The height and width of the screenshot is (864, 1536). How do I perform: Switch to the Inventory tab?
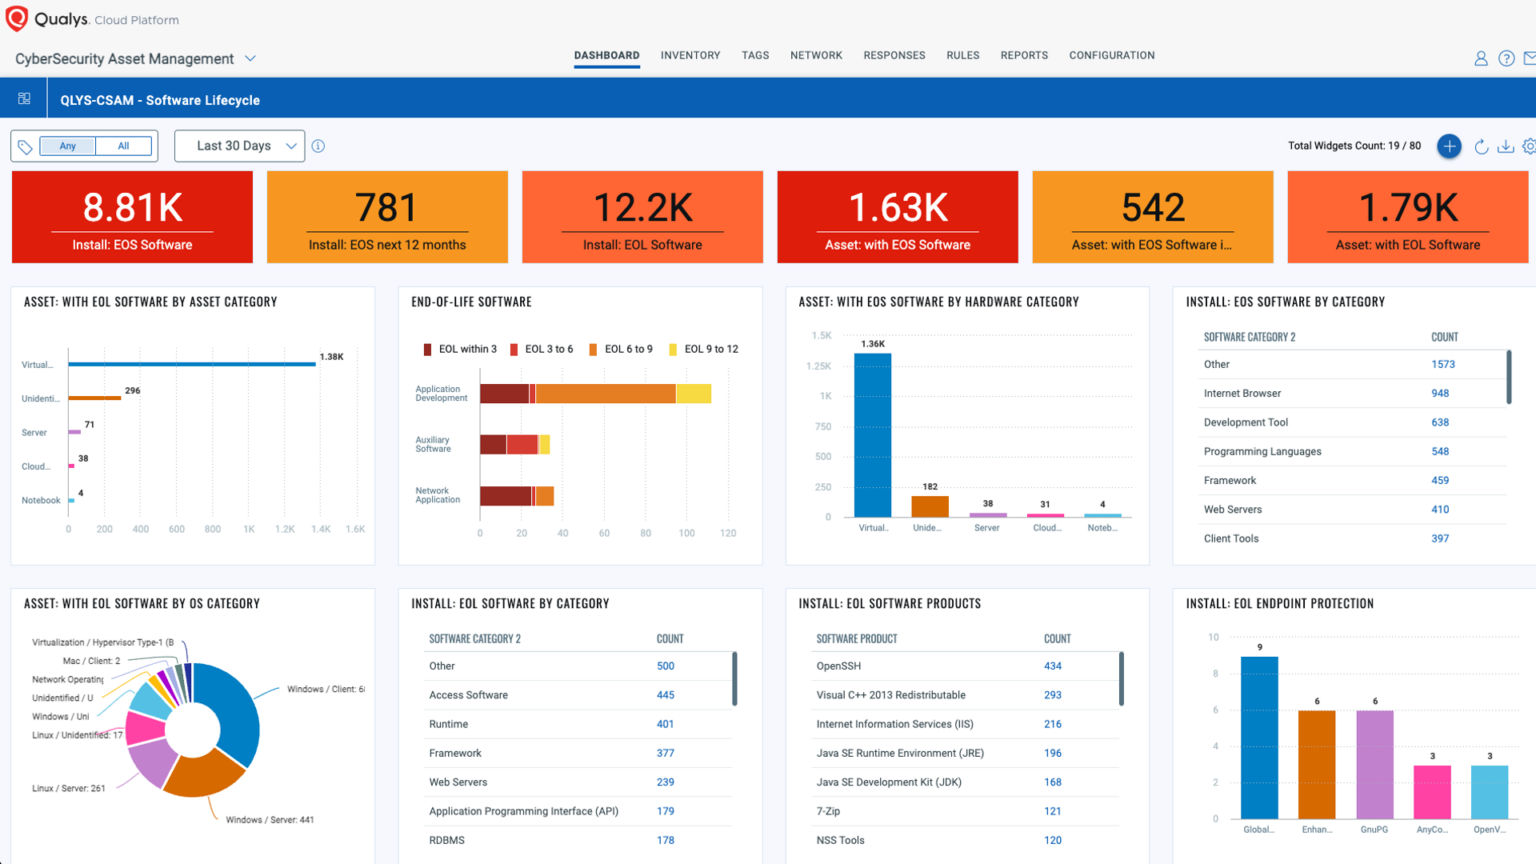pyautogui.click(x=690, y=55)
